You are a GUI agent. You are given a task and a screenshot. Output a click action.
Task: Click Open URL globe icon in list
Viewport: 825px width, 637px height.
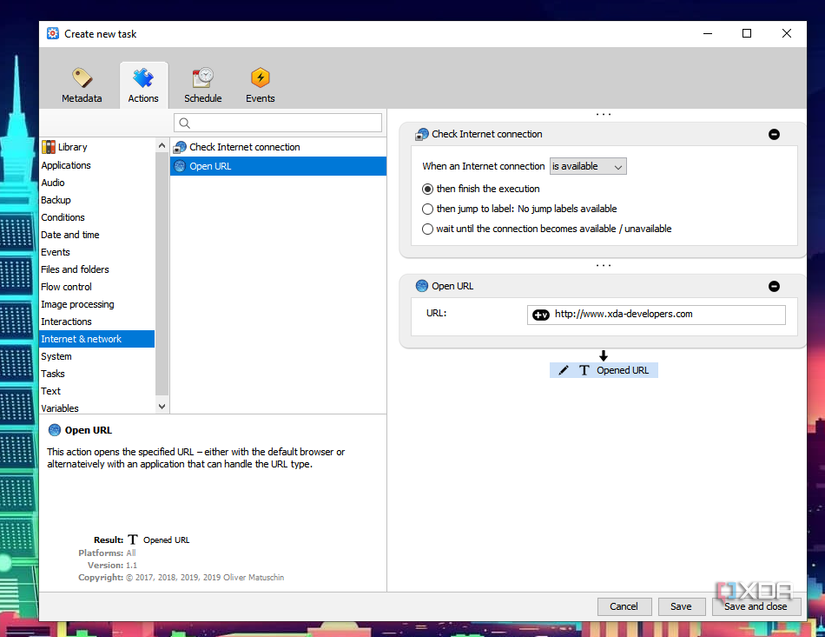coord(180,166)
